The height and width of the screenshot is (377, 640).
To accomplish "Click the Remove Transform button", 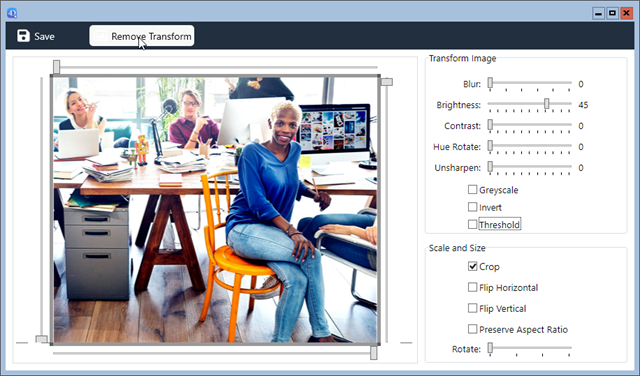I will click(142, 36).
